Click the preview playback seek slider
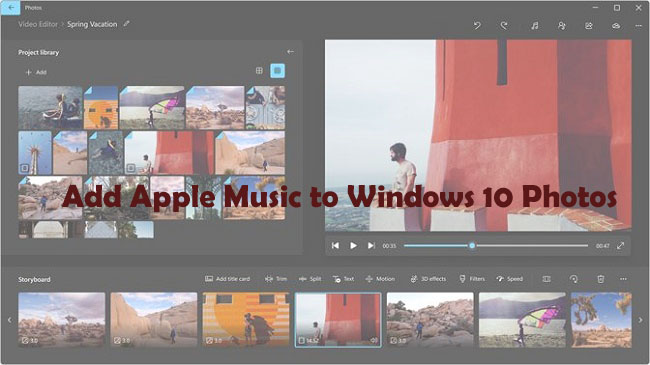This screenshot has width=650, height=365. coord(496,246)
